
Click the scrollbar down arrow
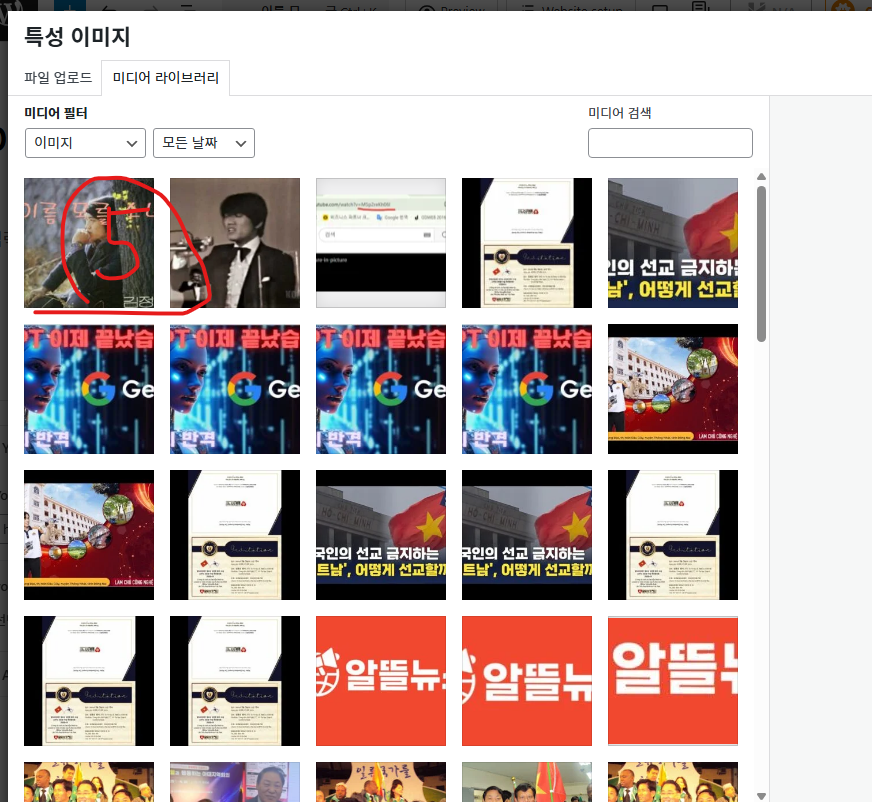(x=761, y=795)
